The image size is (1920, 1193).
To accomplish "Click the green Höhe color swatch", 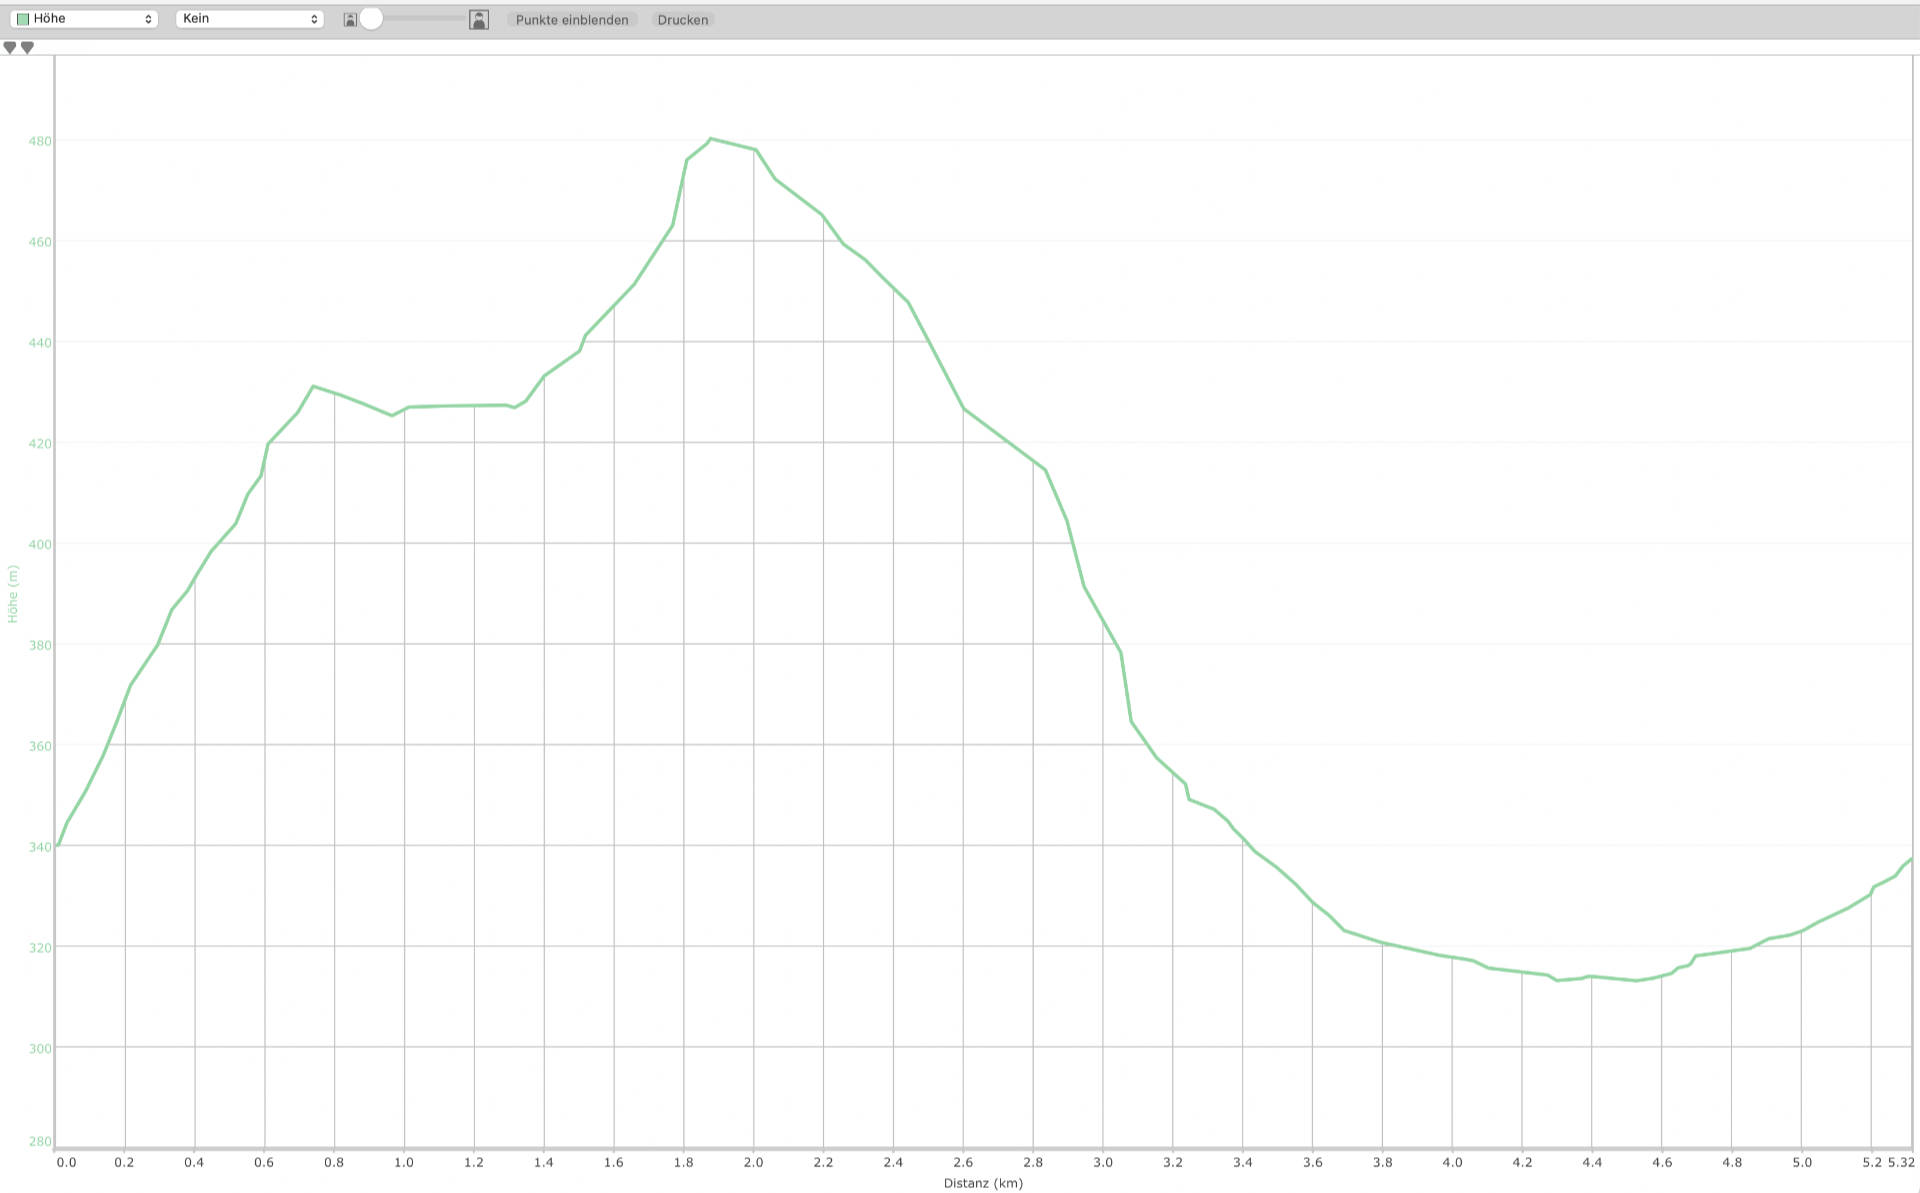I will (x=23, y=19).
